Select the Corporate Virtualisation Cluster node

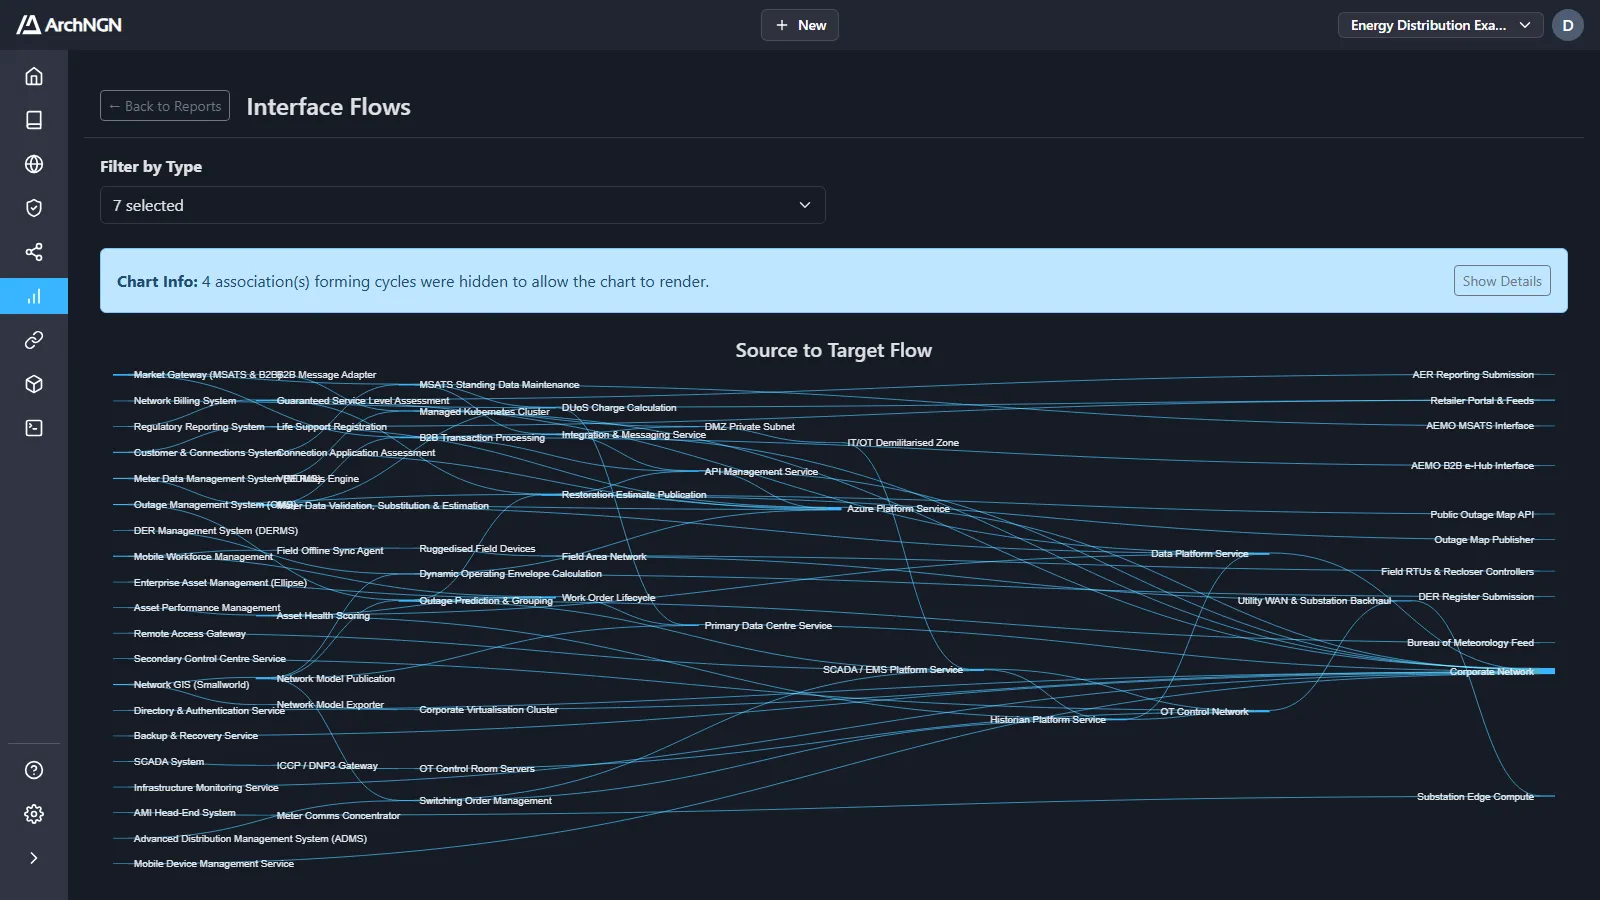pyautogui.click(x=489, y=710)
